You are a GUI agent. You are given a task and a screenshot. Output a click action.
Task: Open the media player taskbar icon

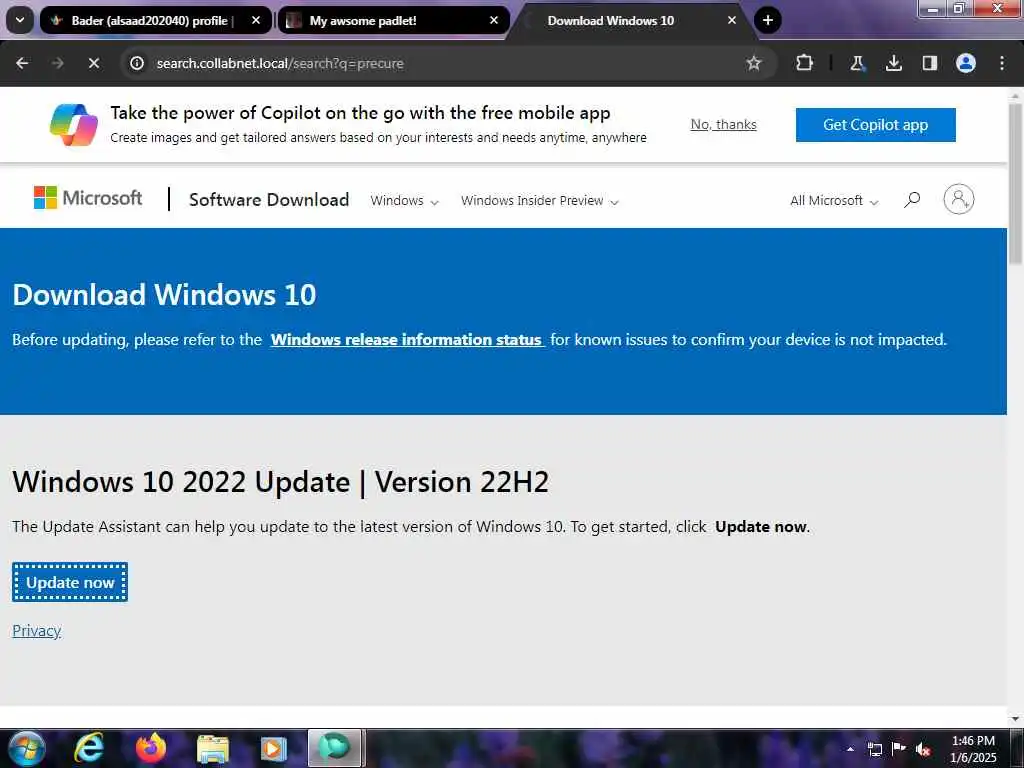point(274,748)
